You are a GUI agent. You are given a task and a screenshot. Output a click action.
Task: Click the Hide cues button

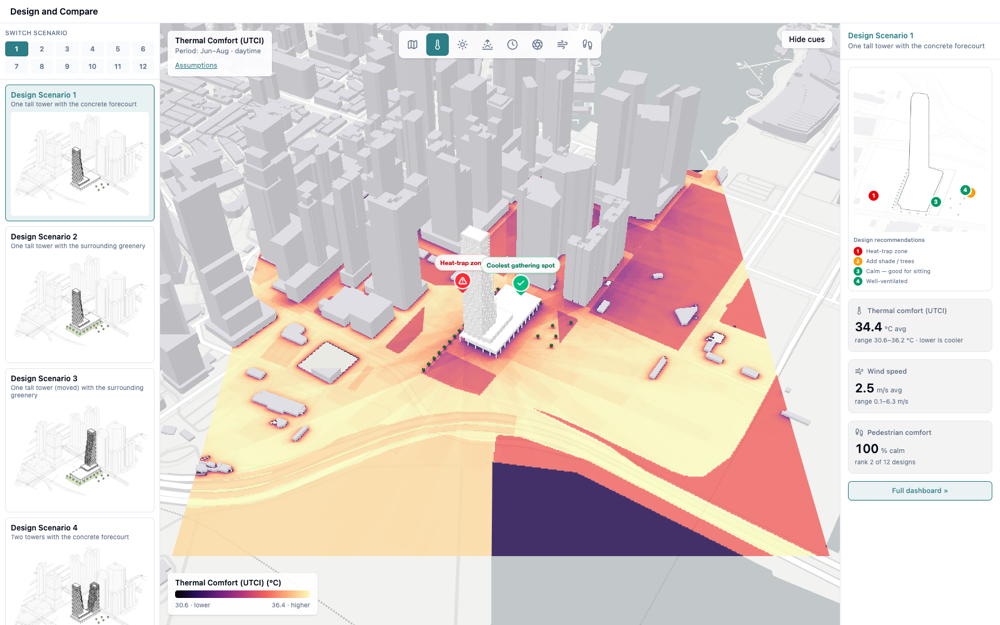[806, 39]
